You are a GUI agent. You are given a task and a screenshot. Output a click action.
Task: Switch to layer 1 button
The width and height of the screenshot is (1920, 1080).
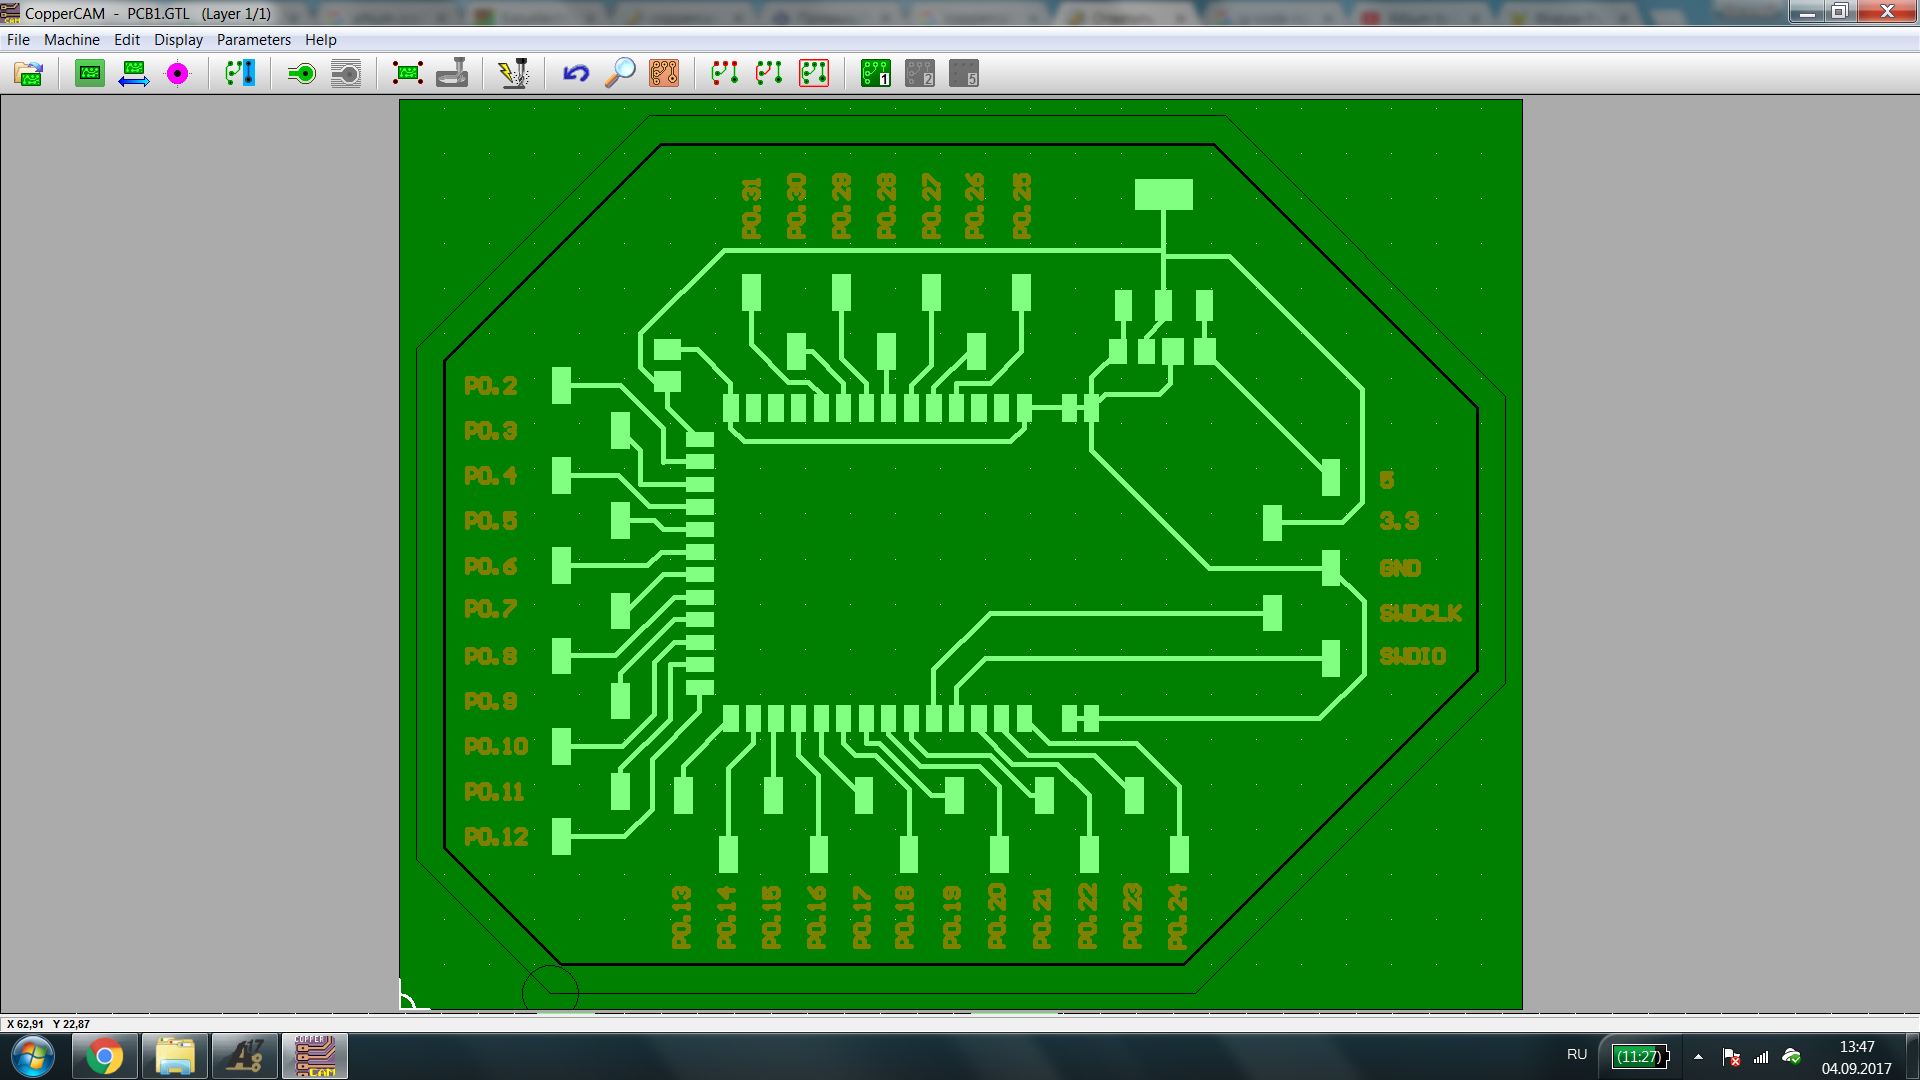pos(876,74)
